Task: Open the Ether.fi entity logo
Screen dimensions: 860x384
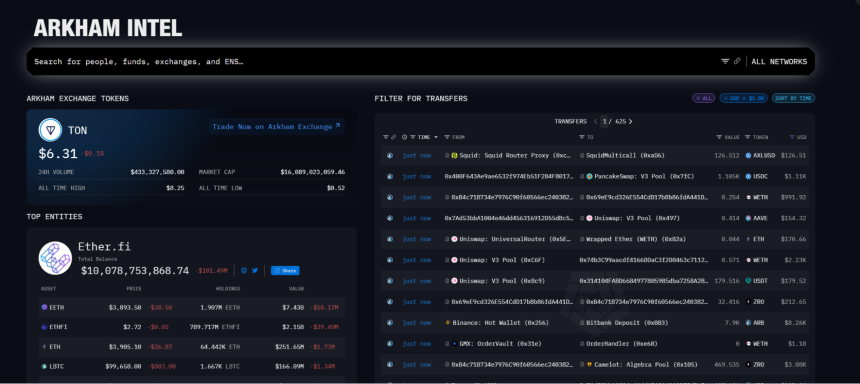Action: coord(55,258)
